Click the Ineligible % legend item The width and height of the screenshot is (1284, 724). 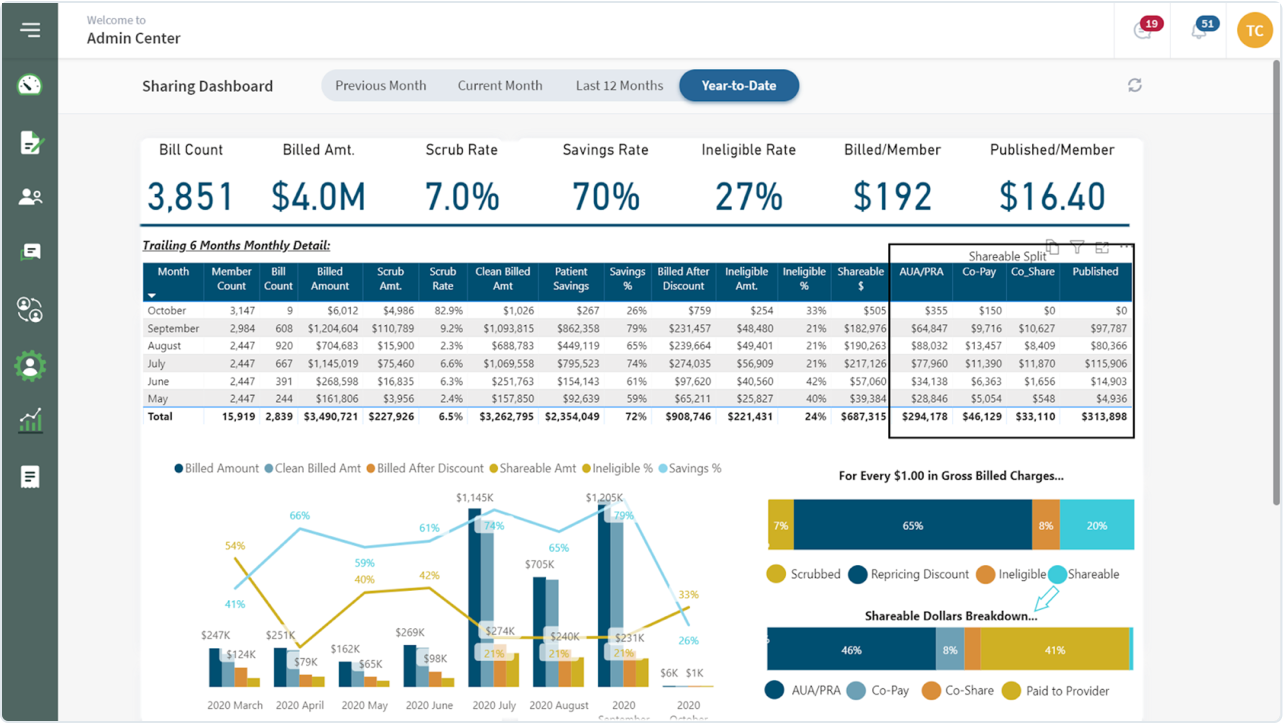coord(616,468)
